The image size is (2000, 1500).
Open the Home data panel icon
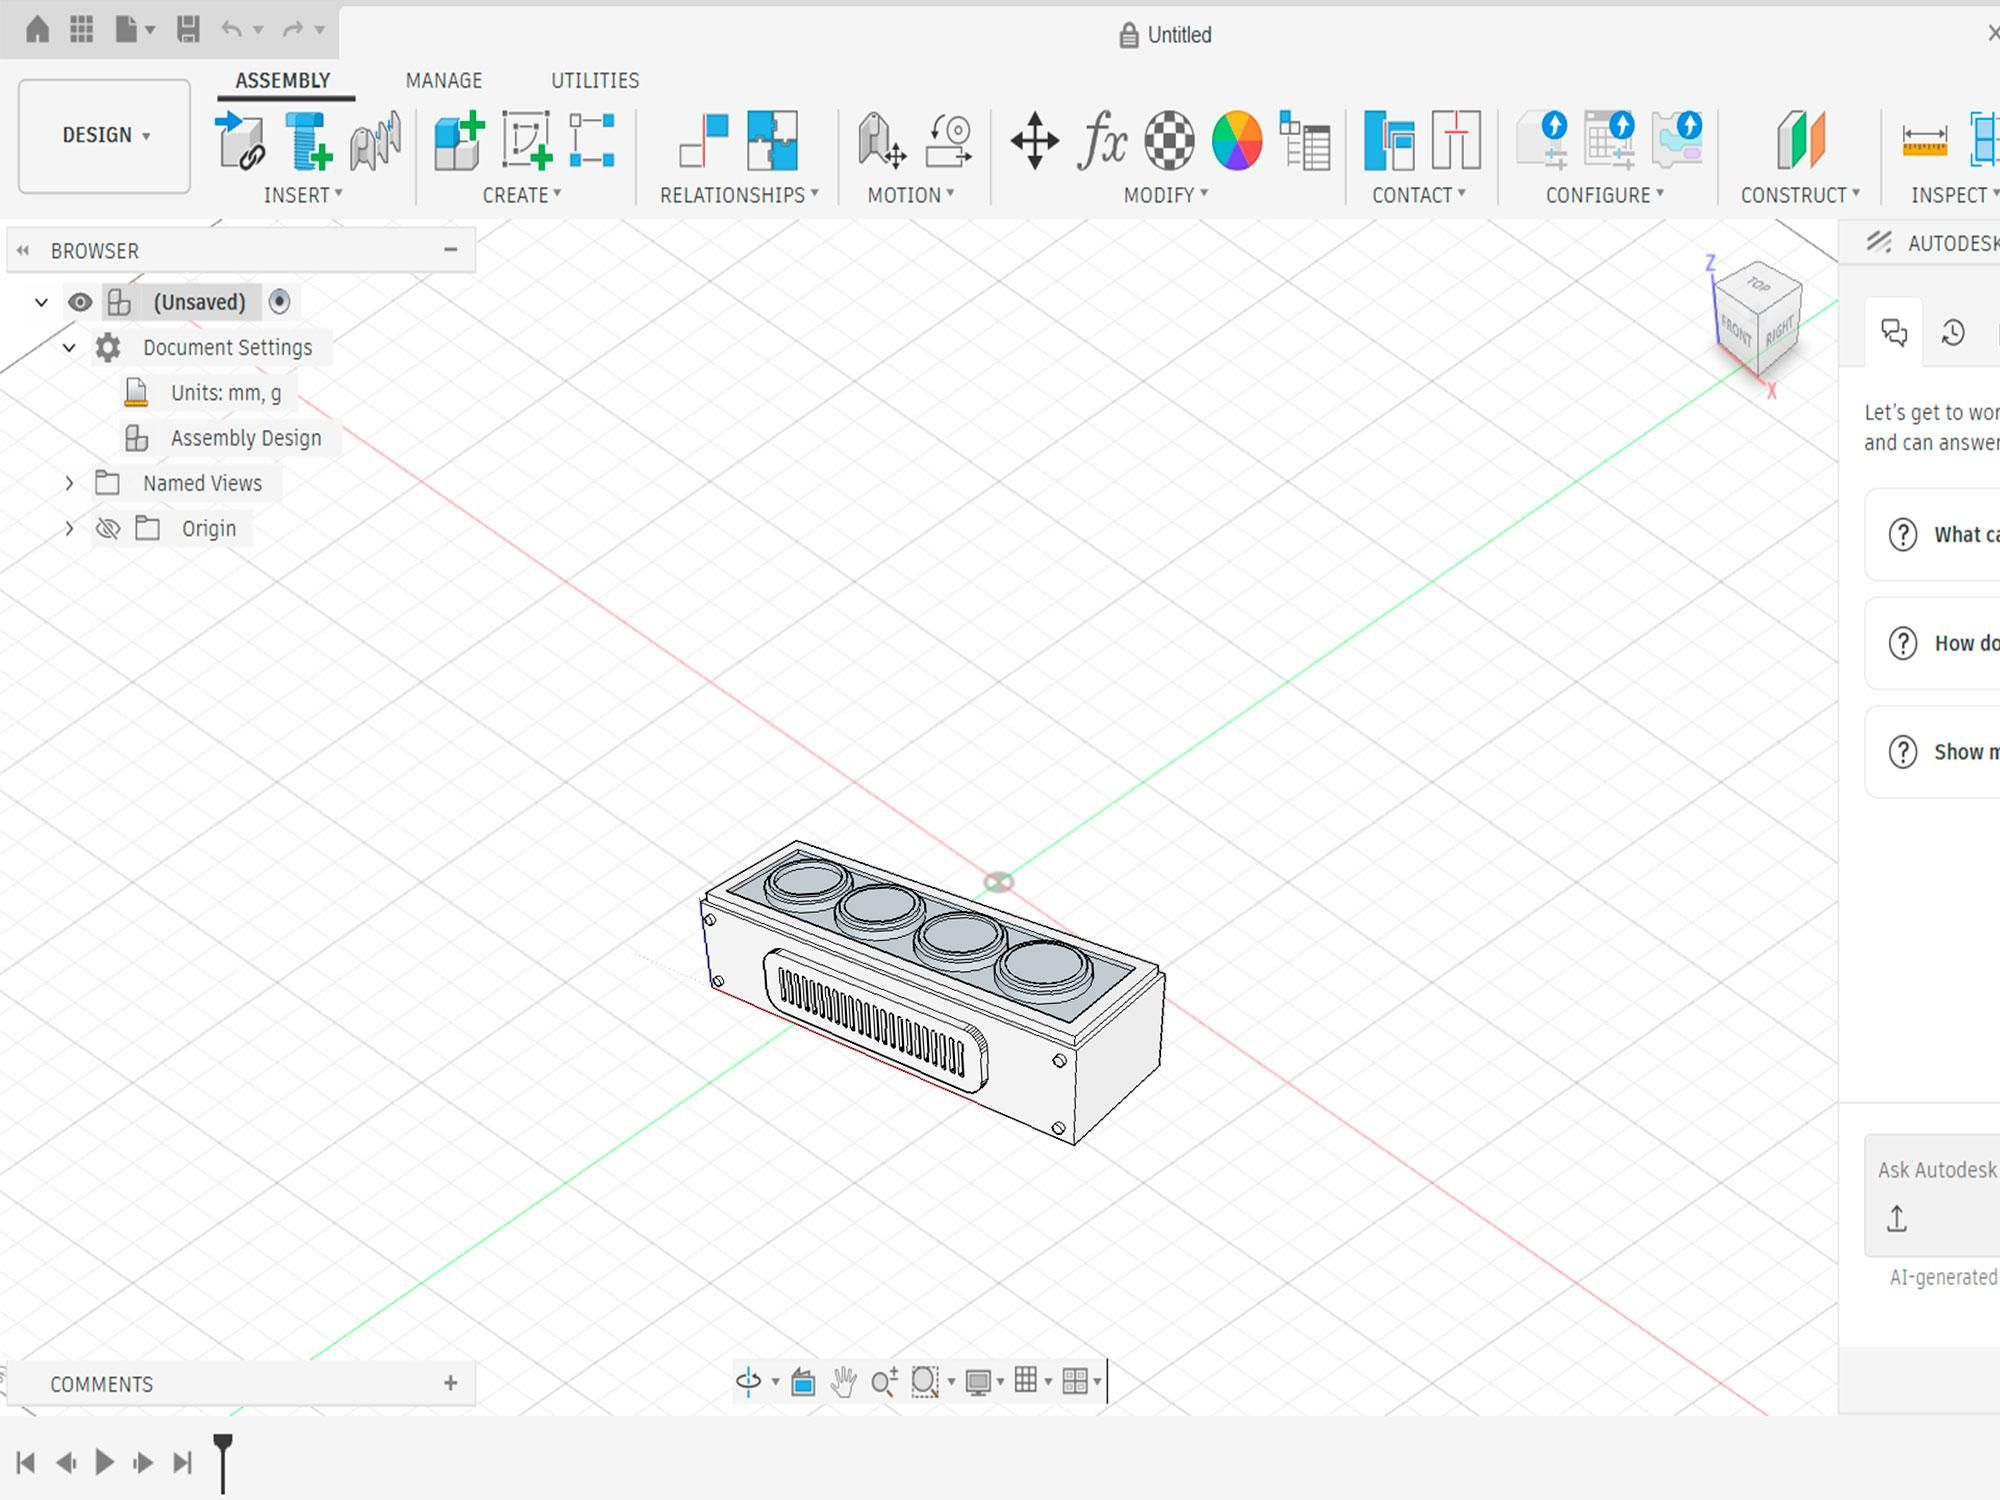pyautogui.click(x=37, y=29)
